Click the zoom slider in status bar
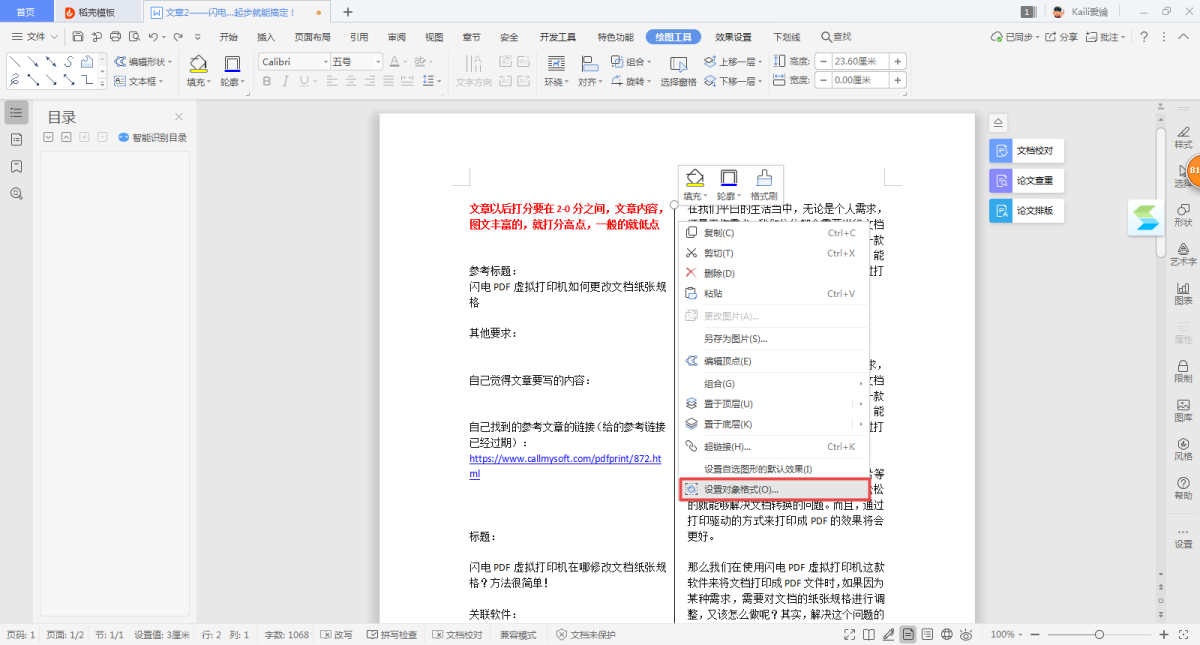 tap(1099, 635)
